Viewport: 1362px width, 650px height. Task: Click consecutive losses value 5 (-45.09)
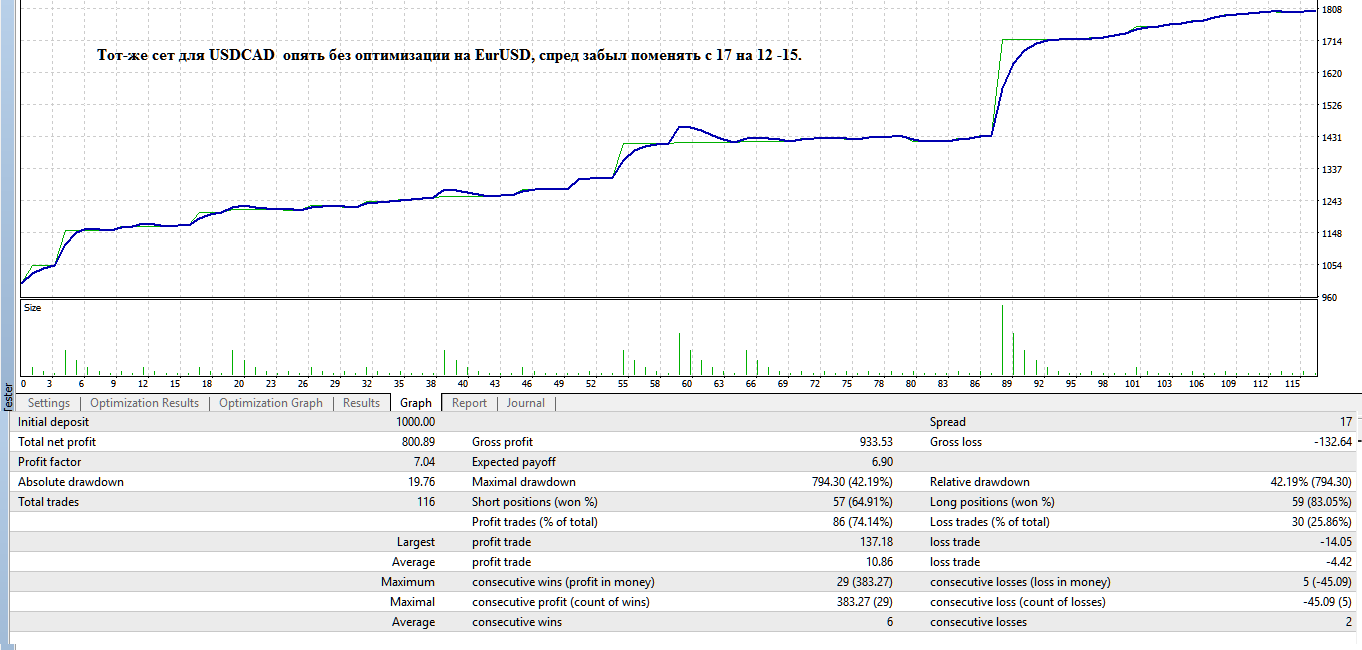[1326, 582]
